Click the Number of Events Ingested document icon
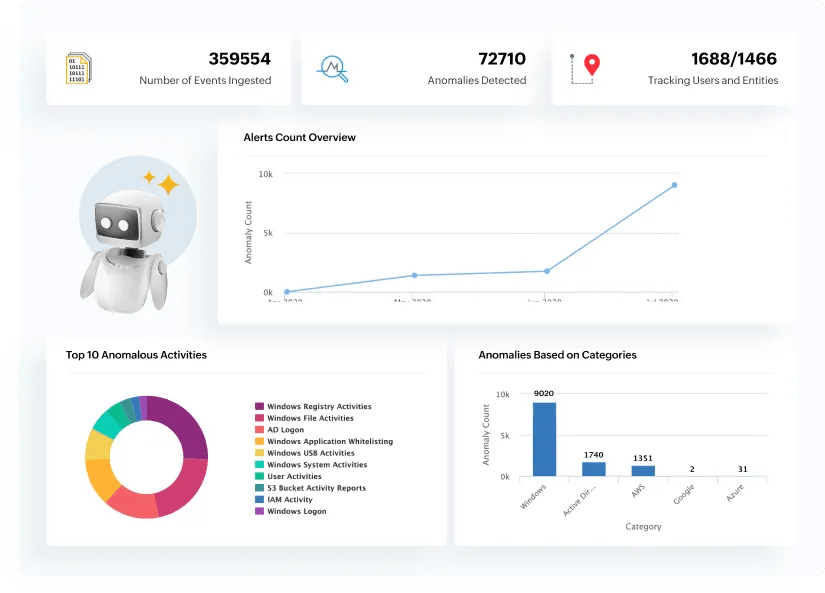 [x=79, y=68]
